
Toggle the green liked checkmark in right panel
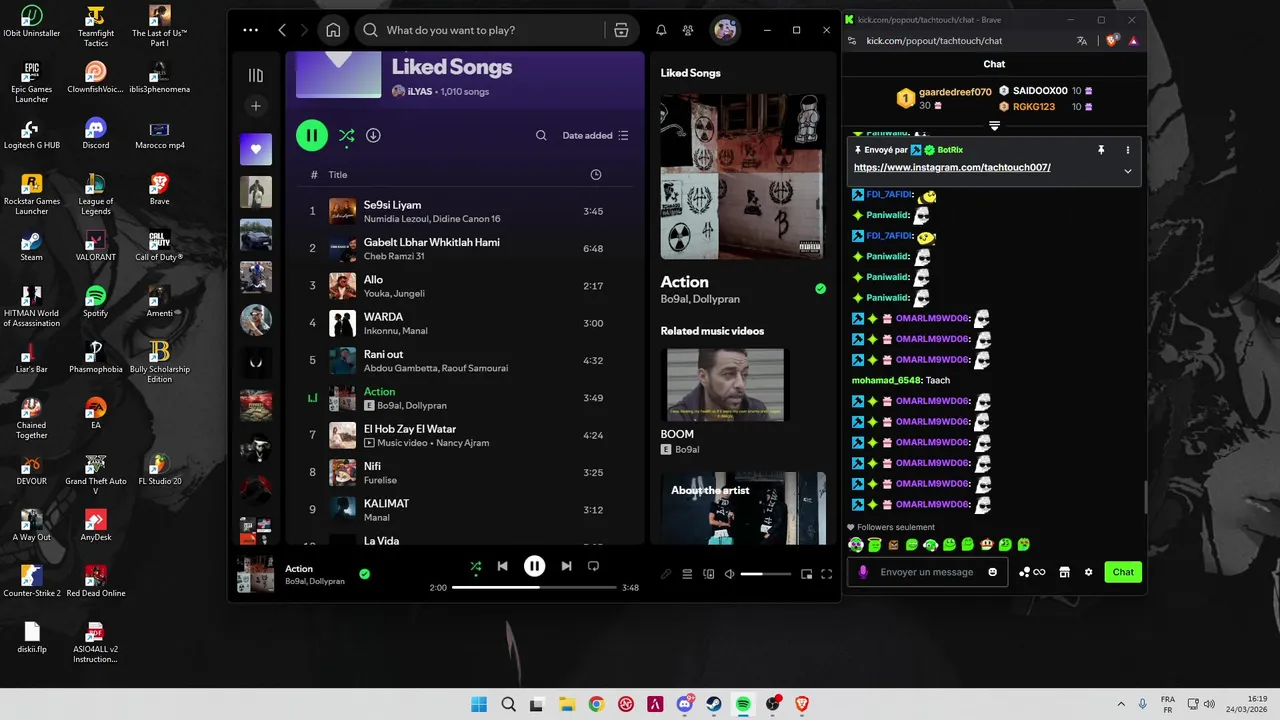820,289
